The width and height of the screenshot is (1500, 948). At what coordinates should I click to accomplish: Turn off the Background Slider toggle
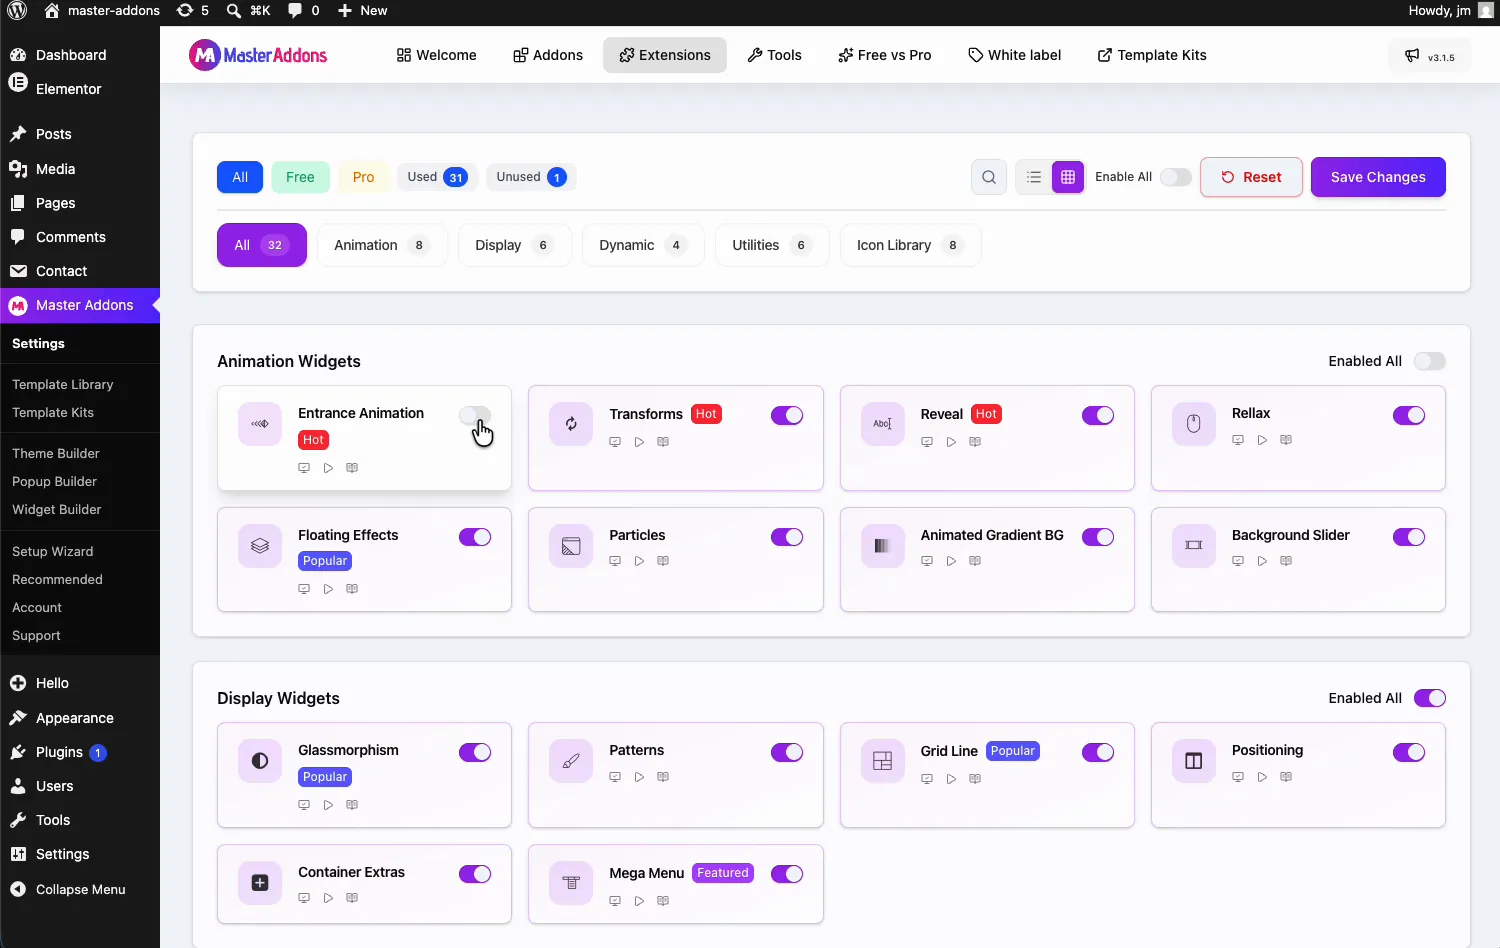1409,537
